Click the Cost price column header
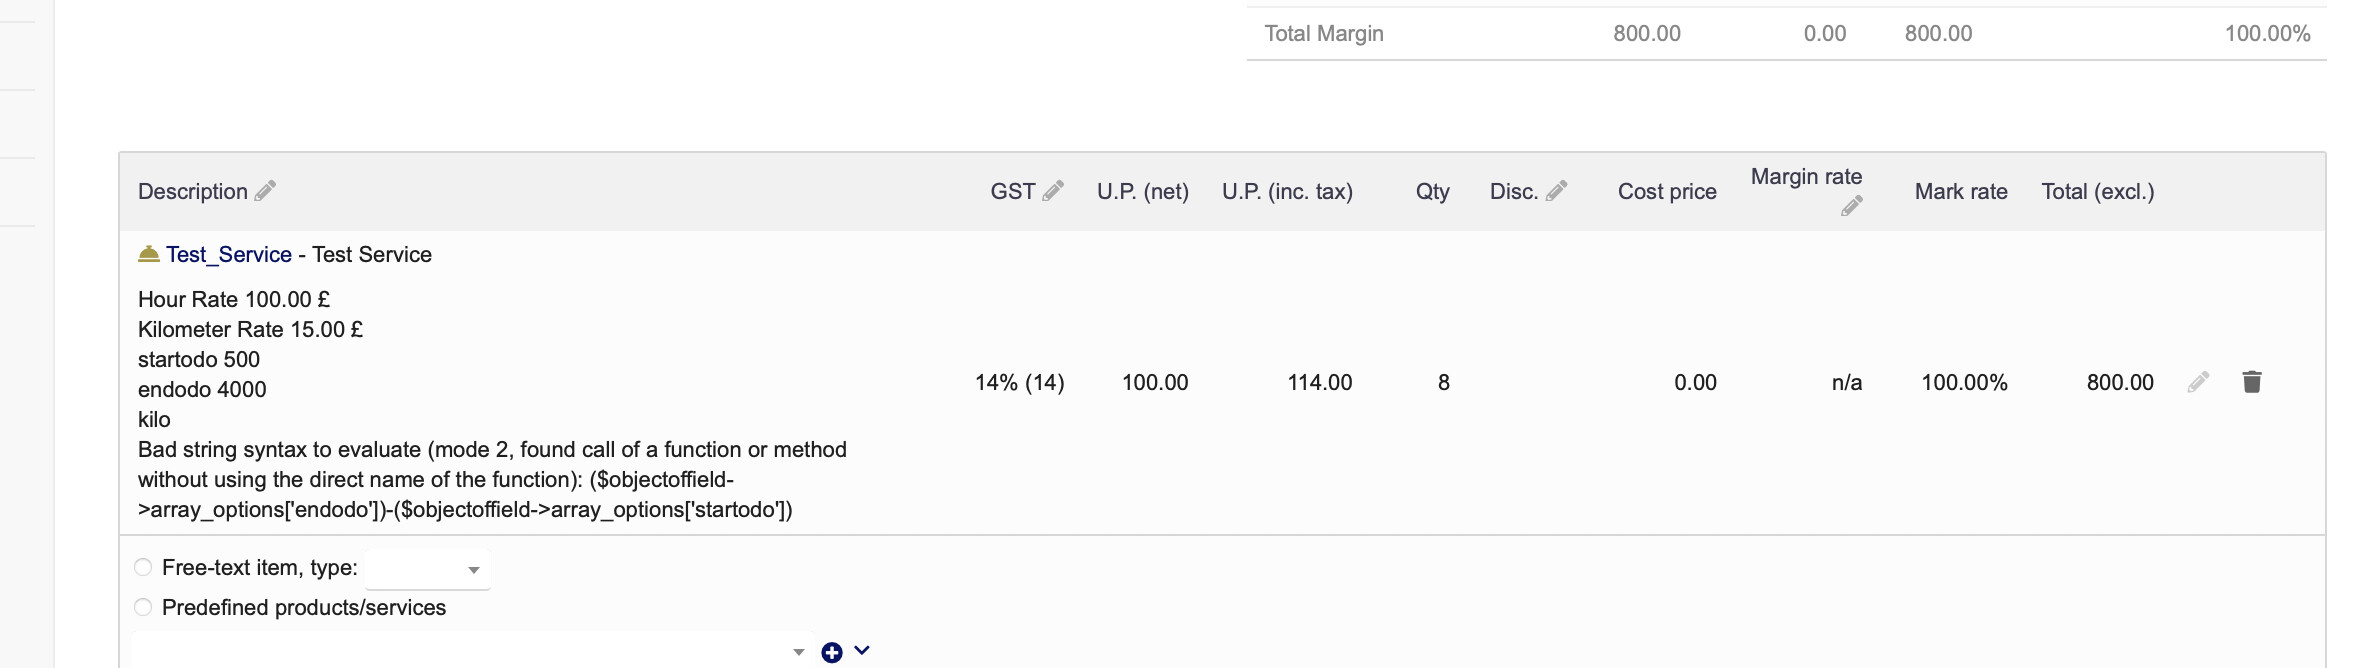This screenshot has width=2358, height=668. (1667, 192)
